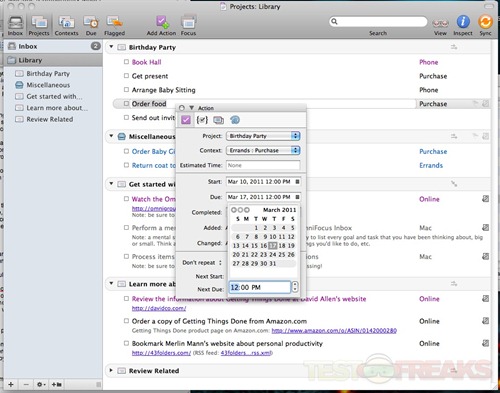Image resolution: width=500 pixels, height=393 pixels.
Task: Click Errands context on Return coat row
Action: tap(431, 165)
